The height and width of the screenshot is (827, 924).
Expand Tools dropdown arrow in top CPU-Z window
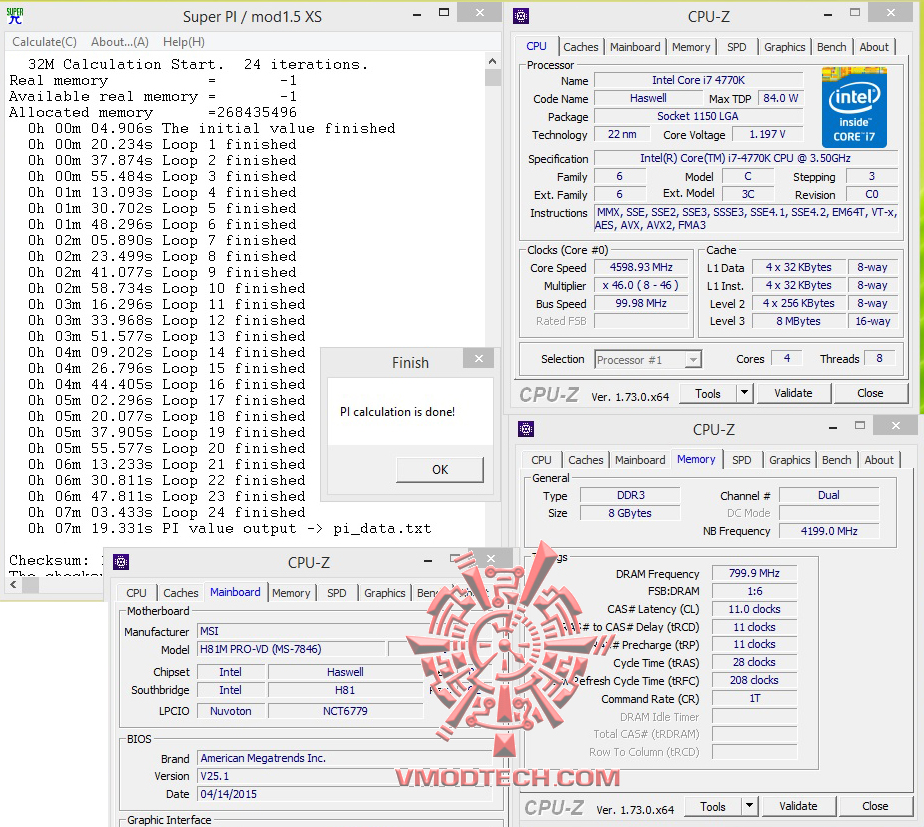pyautogui.click(x=745, y=393)
